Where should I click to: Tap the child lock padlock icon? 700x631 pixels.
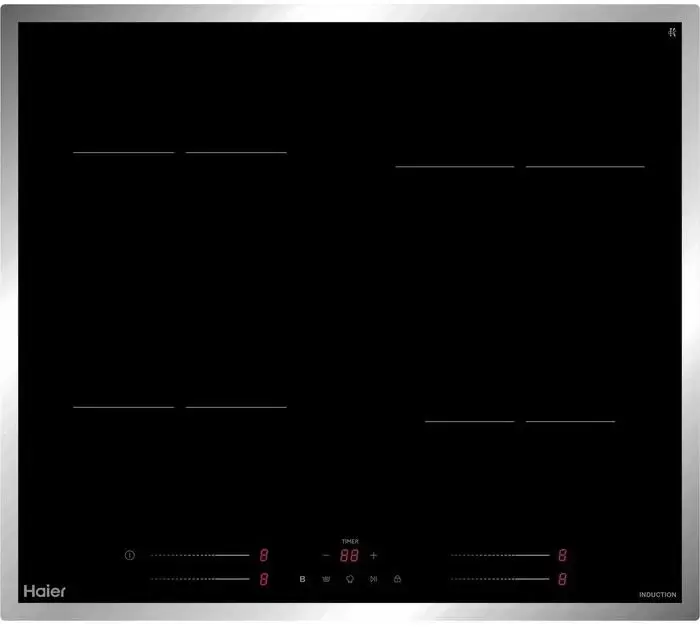click(x=397, y=579)
